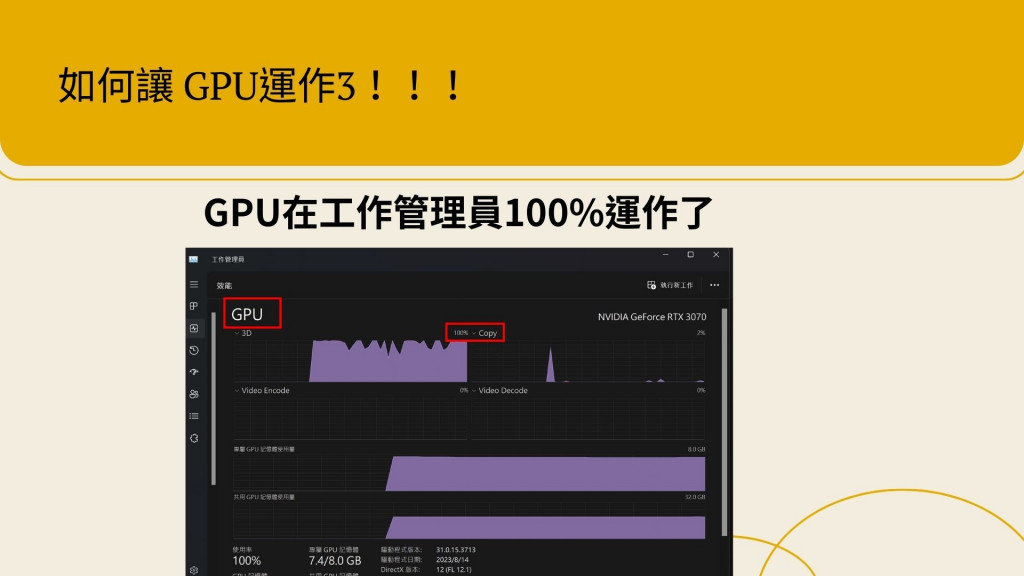Open the Startup apps icon in sidebar
The image size is (1024, 576).
(194, 372)
